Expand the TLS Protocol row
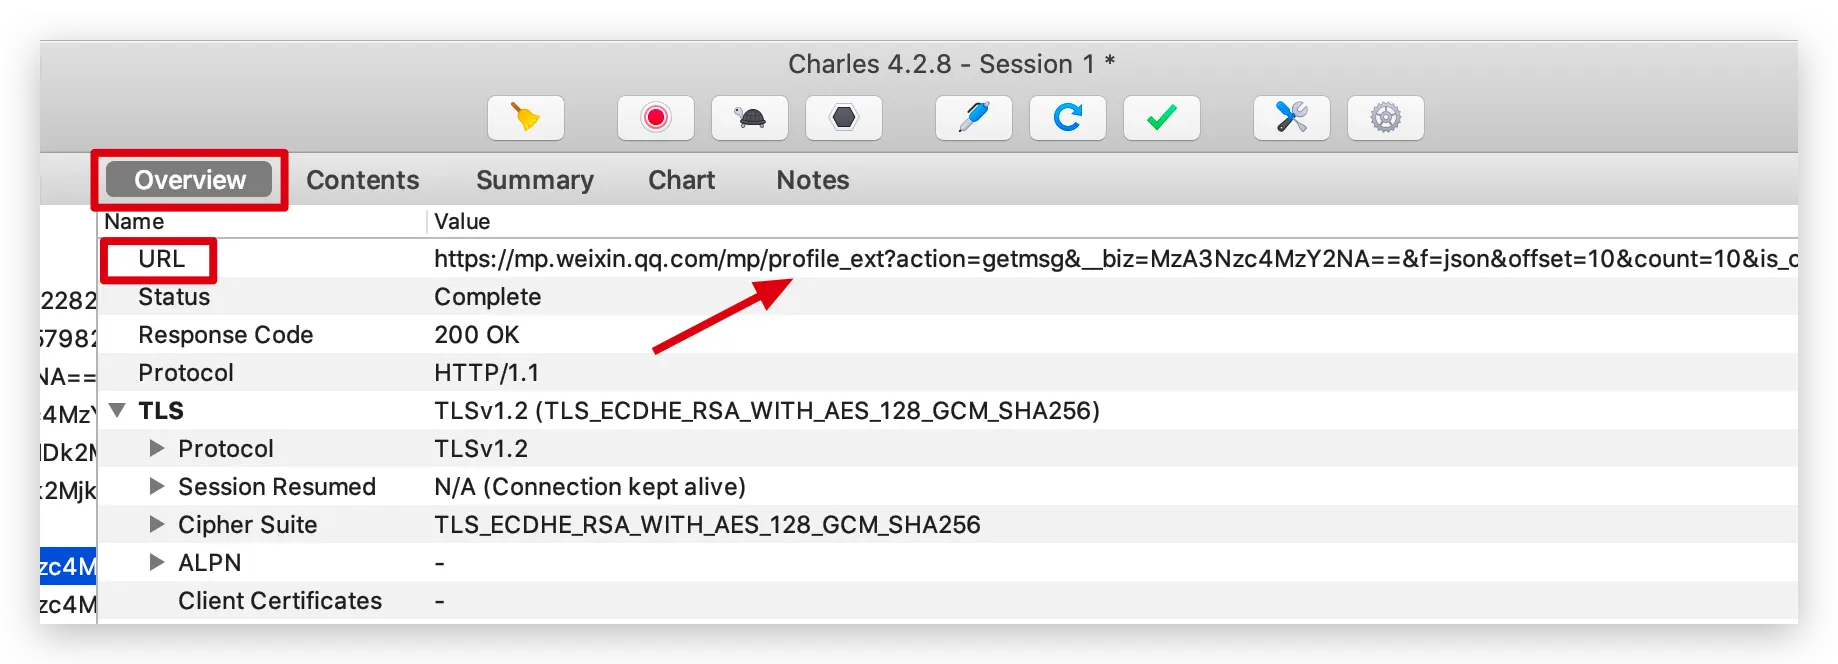The width and height of the screenshot is (1838, 664). (157, 448)
